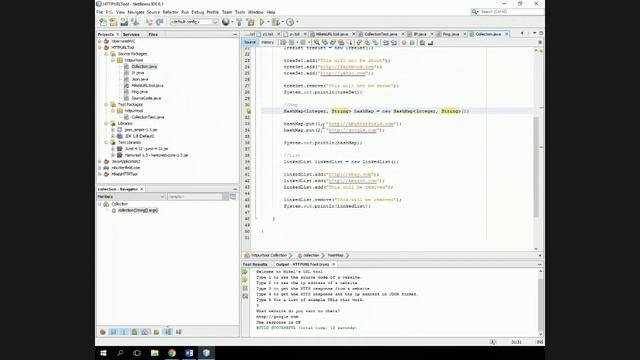The width and height of the screenshot is (640, 360).
Task: Click in the Search (Ctrl+I) field
Action: pos(511,12)
